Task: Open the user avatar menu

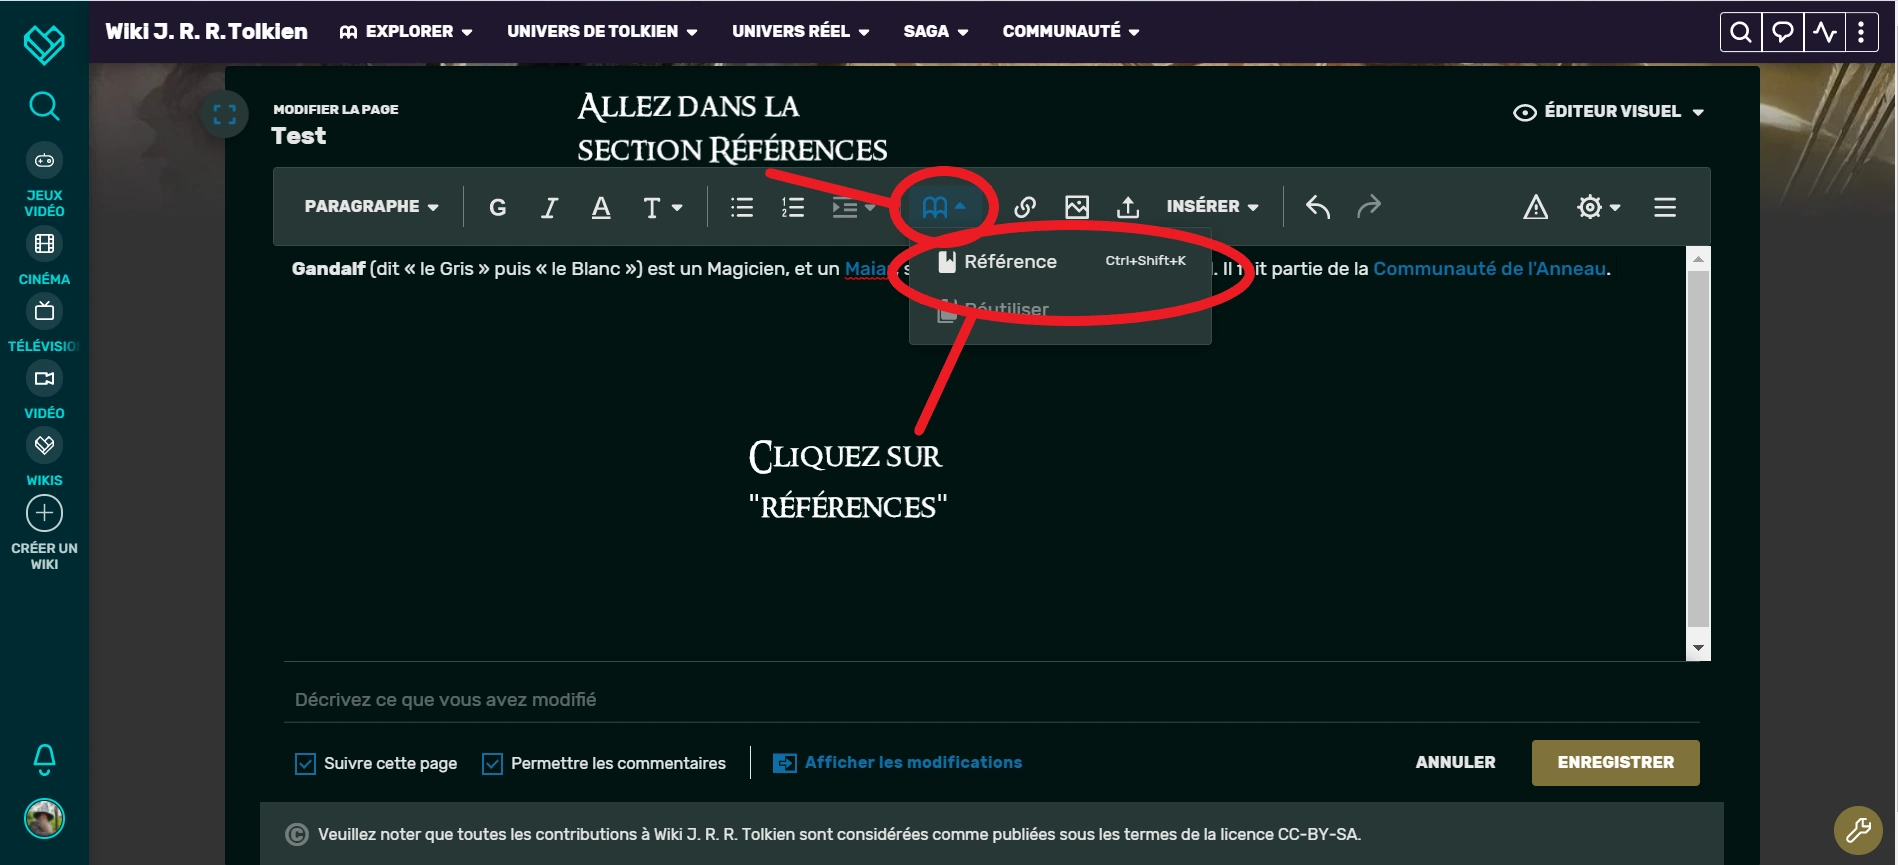Action: pyautogui.click(x=44, y=819)
